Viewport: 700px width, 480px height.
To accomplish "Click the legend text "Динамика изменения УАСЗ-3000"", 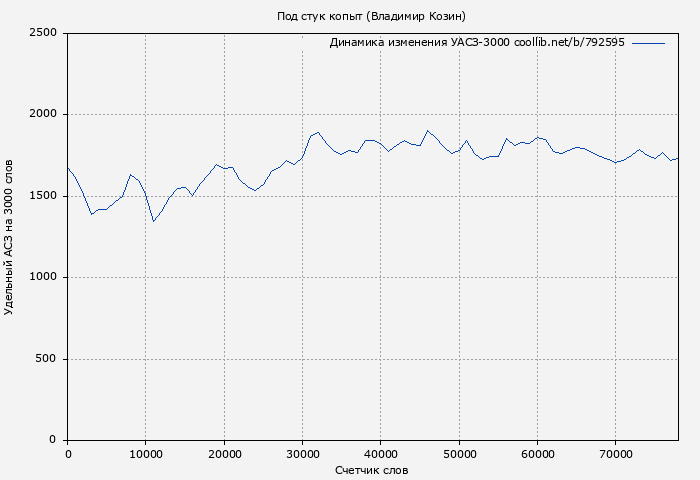I will coord(419,43).
